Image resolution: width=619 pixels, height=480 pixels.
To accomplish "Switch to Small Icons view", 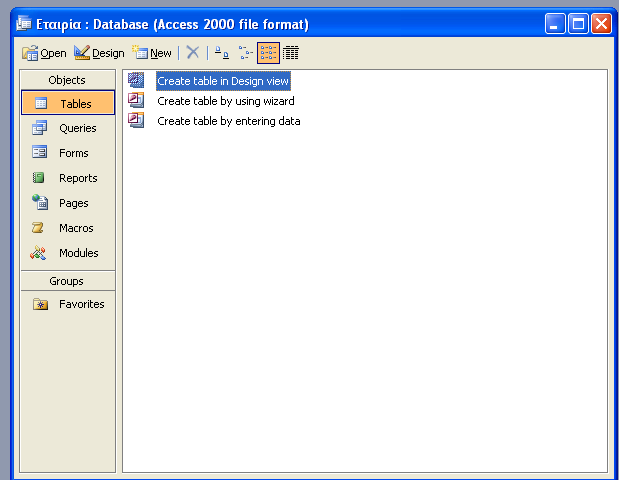I will coord(245,53).
